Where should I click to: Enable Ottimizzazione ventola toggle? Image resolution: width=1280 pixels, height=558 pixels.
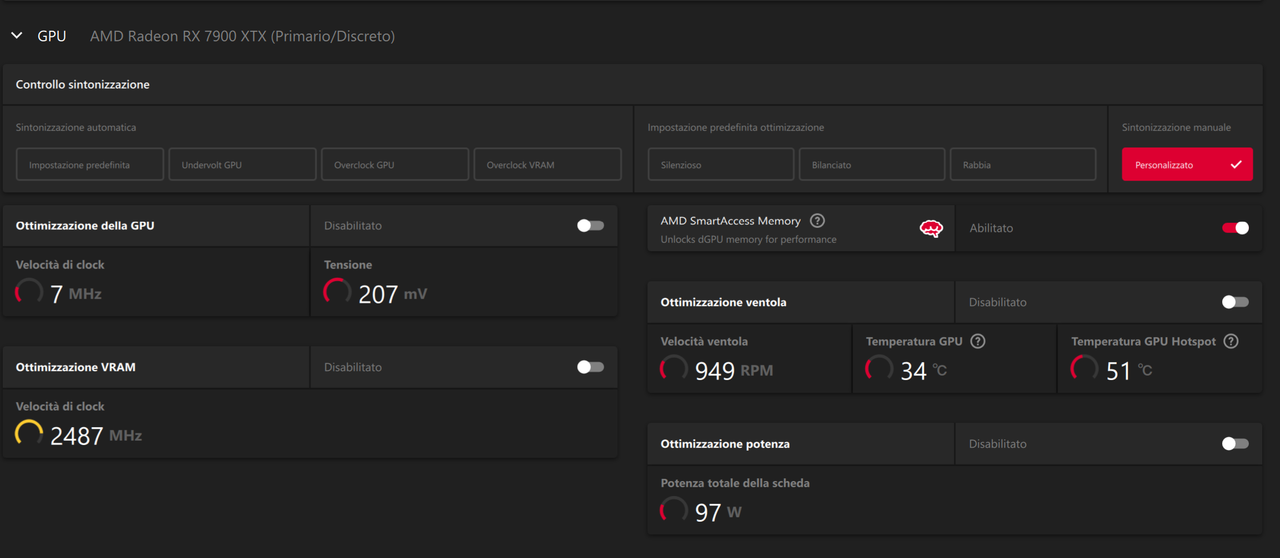1235,302
